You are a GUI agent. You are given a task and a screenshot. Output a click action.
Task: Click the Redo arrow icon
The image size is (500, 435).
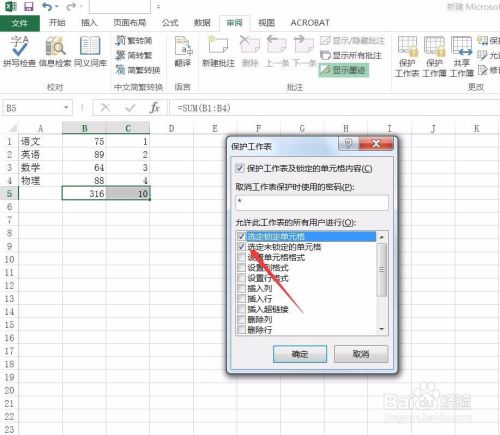coord(71,6)
